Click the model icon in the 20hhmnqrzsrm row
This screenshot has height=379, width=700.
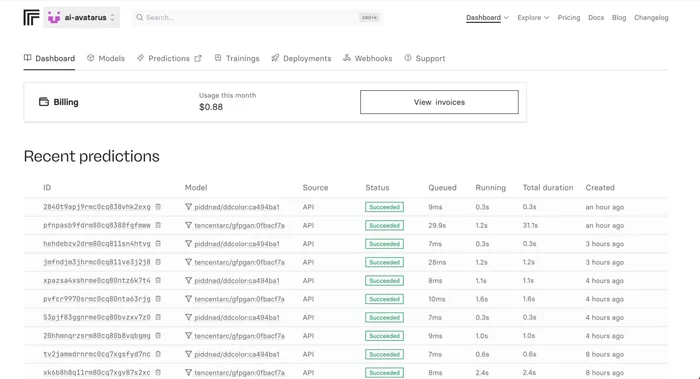pyautogui.click(x=188, y=335)
